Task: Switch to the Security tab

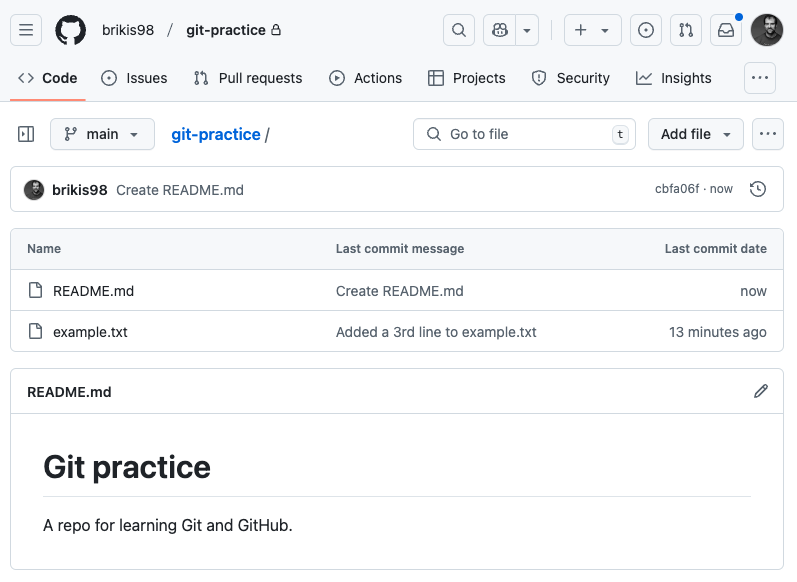Action: point(570,78)
